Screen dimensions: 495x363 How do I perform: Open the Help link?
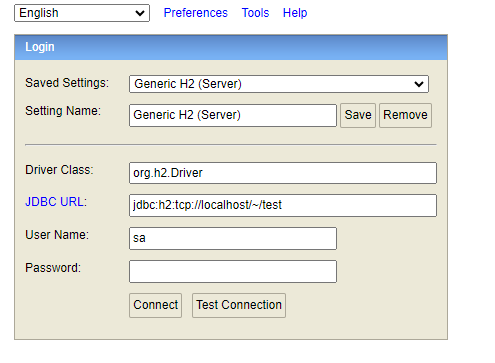(x=295, y=13)
